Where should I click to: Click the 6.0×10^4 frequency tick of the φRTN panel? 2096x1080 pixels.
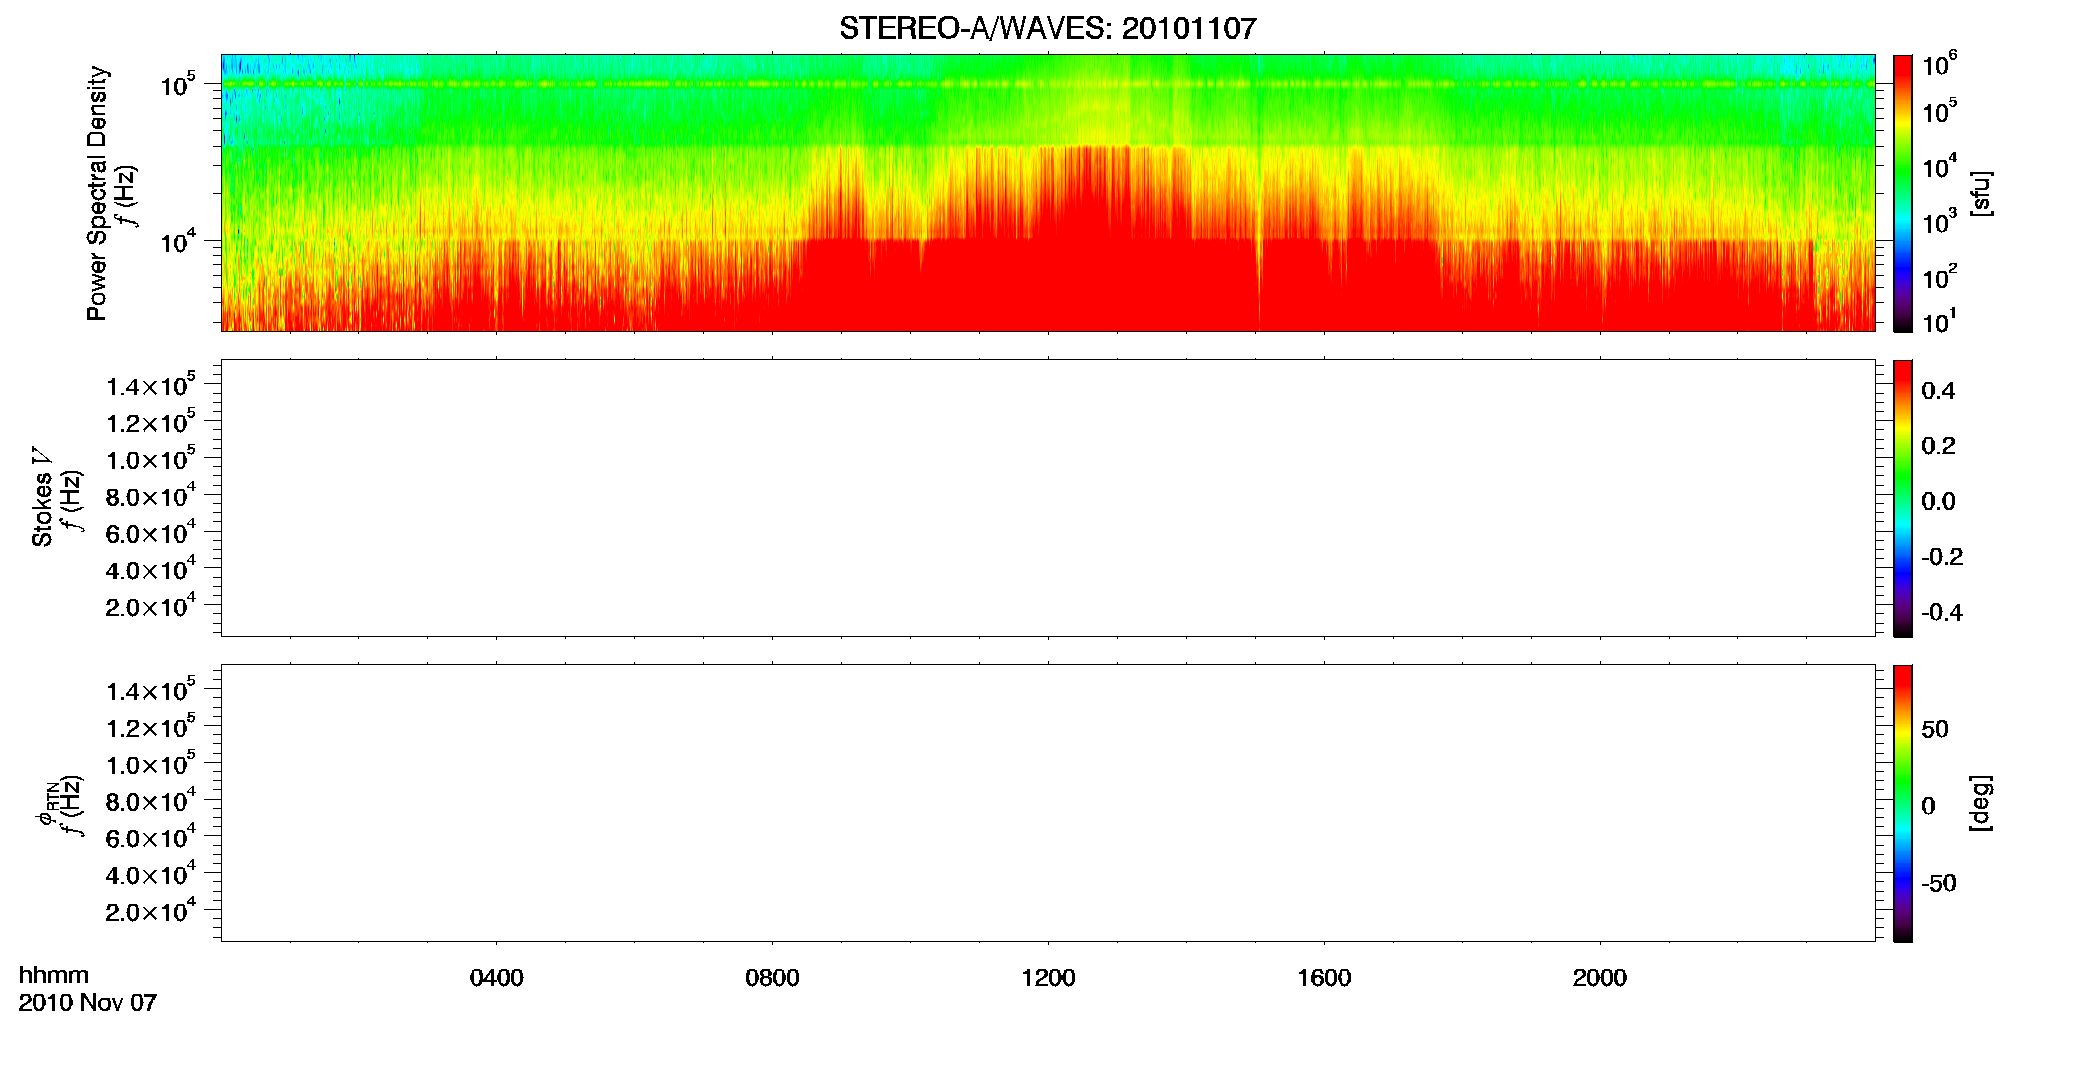151,838
